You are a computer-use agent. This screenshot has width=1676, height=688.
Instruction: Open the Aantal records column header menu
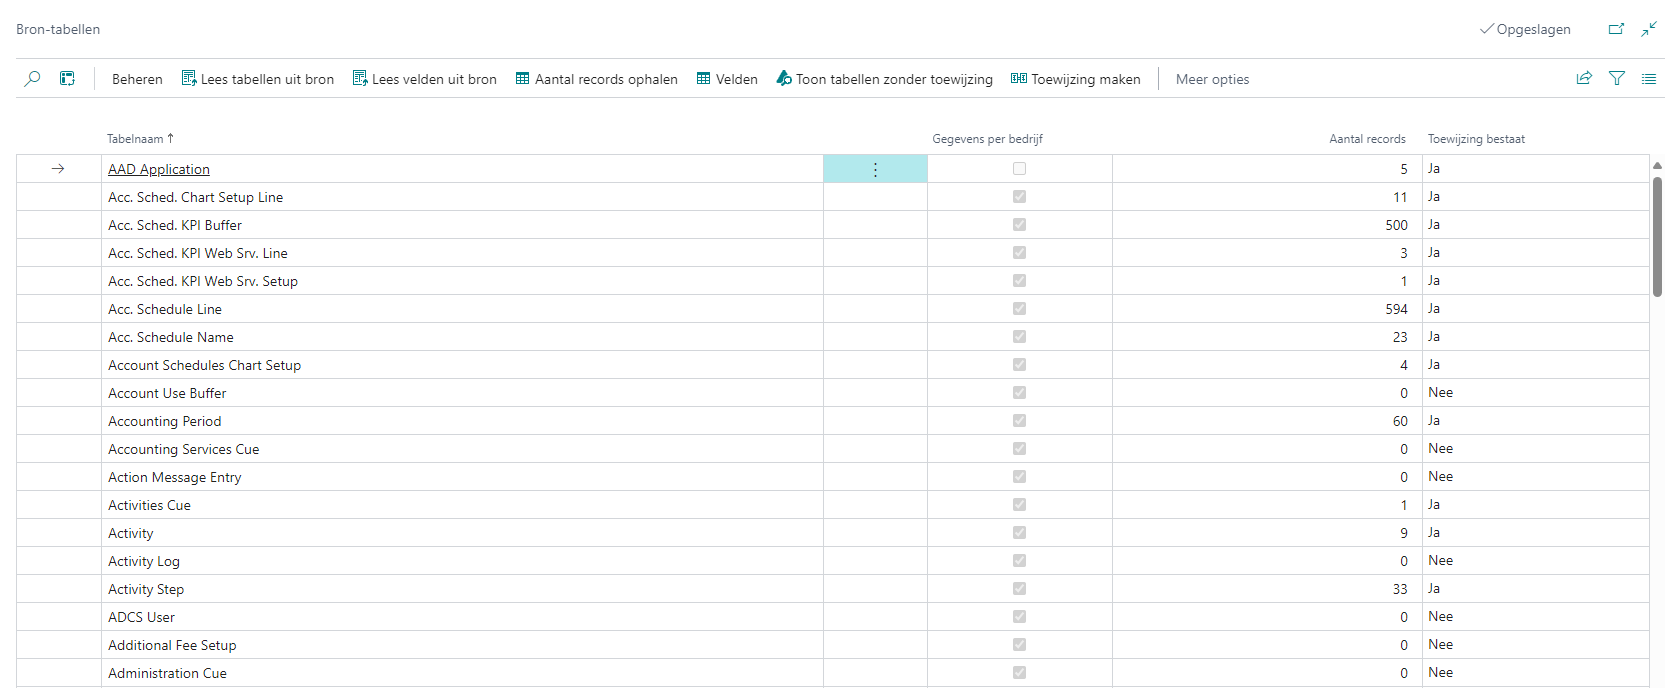tap(1366, 139)
